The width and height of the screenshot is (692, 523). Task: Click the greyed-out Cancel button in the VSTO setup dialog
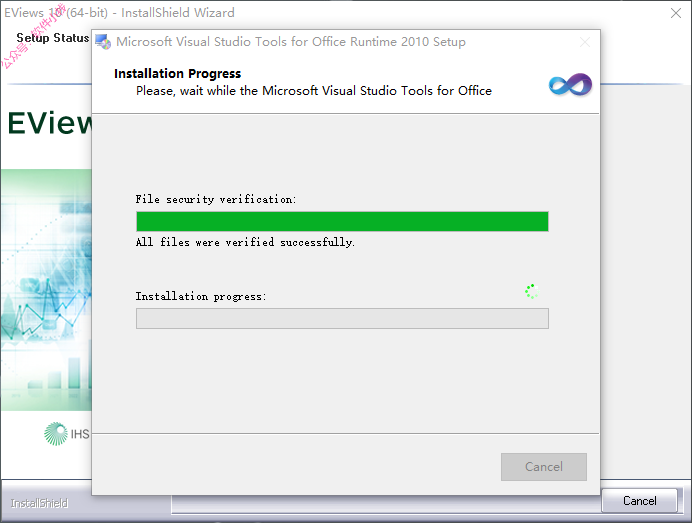(x=544, y=467)
